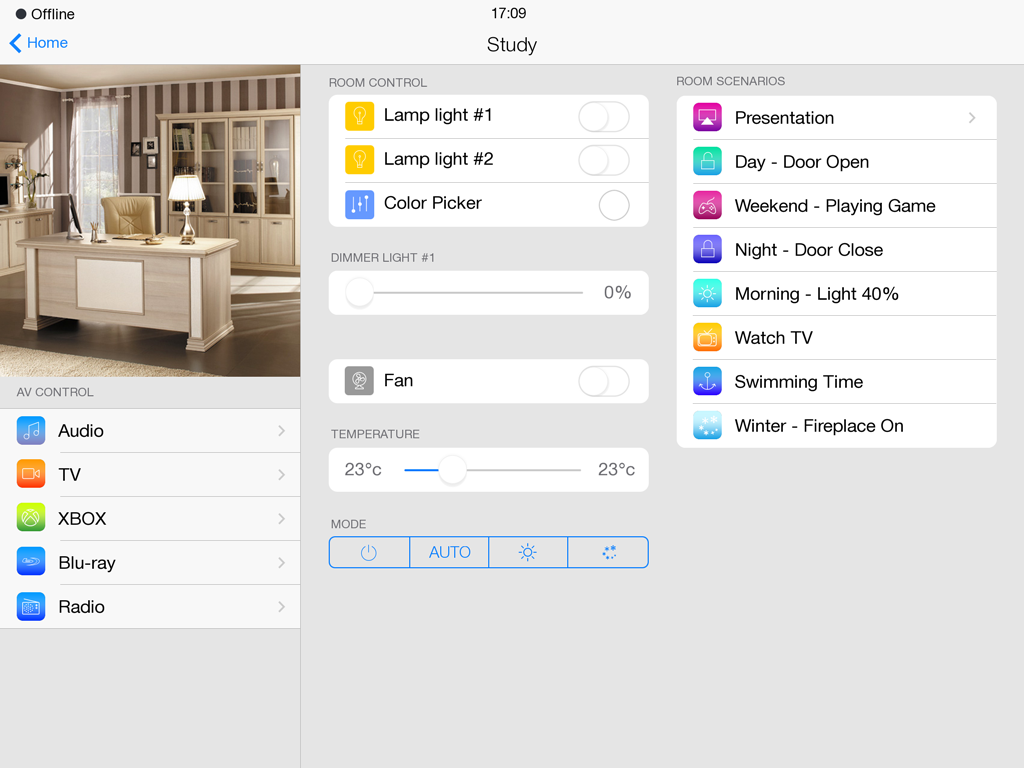Click the AV CONTROL header
The height and width of the screenshot is (768, 1024).
coord(55,392)
